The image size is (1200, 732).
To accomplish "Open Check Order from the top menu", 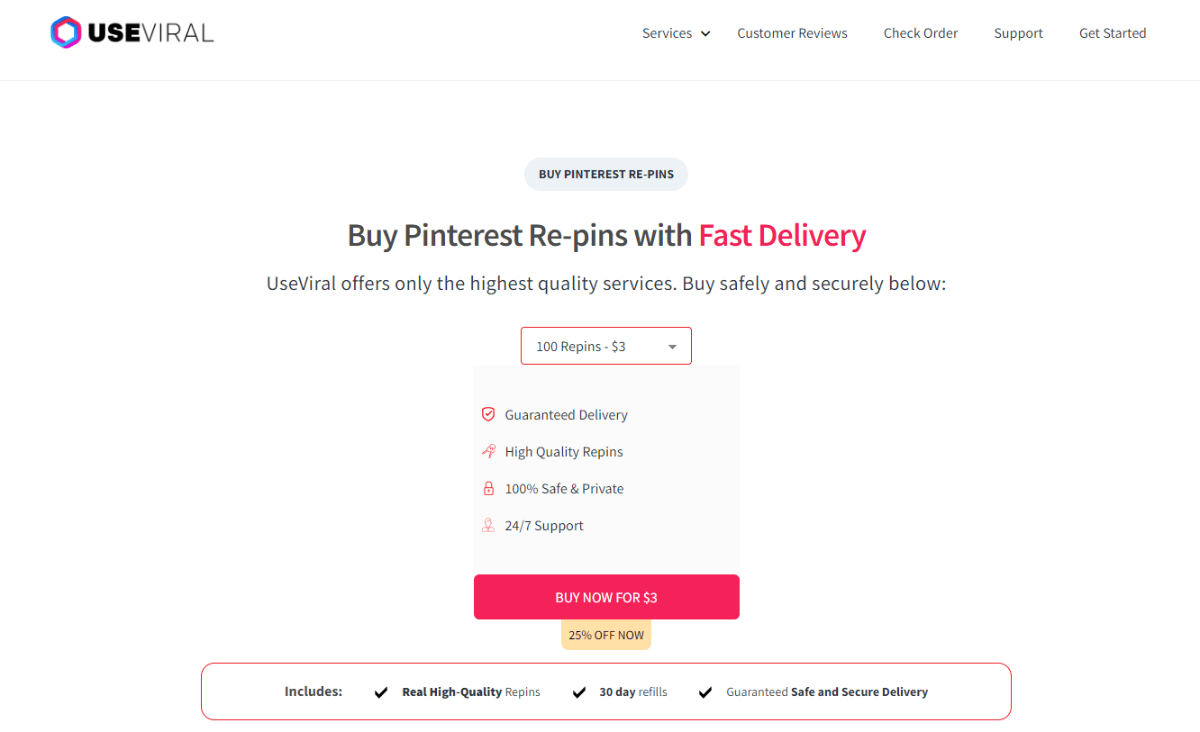I will click(x=920, y=33).
